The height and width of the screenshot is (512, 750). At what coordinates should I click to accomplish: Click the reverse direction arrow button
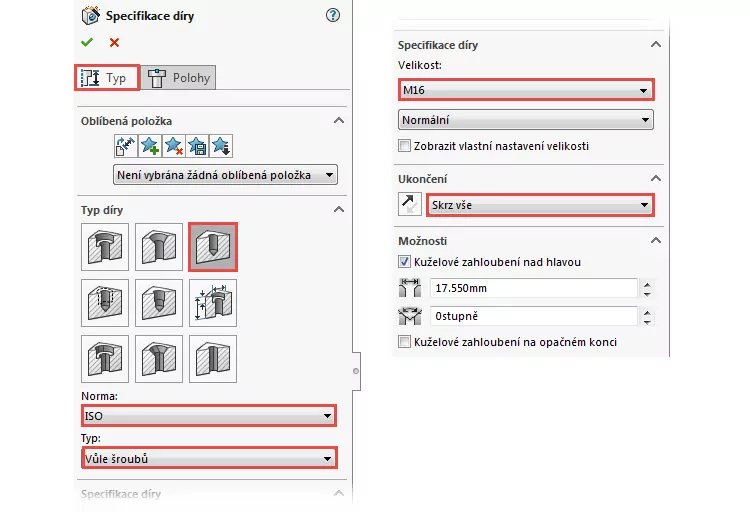[409, 204]
